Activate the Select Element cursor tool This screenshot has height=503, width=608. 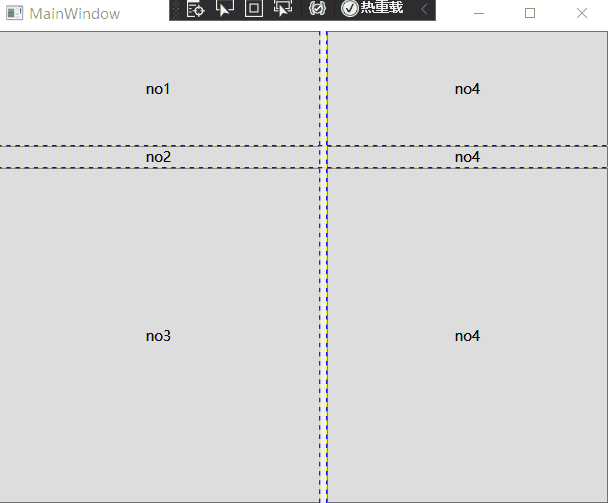tap(225, 9)
